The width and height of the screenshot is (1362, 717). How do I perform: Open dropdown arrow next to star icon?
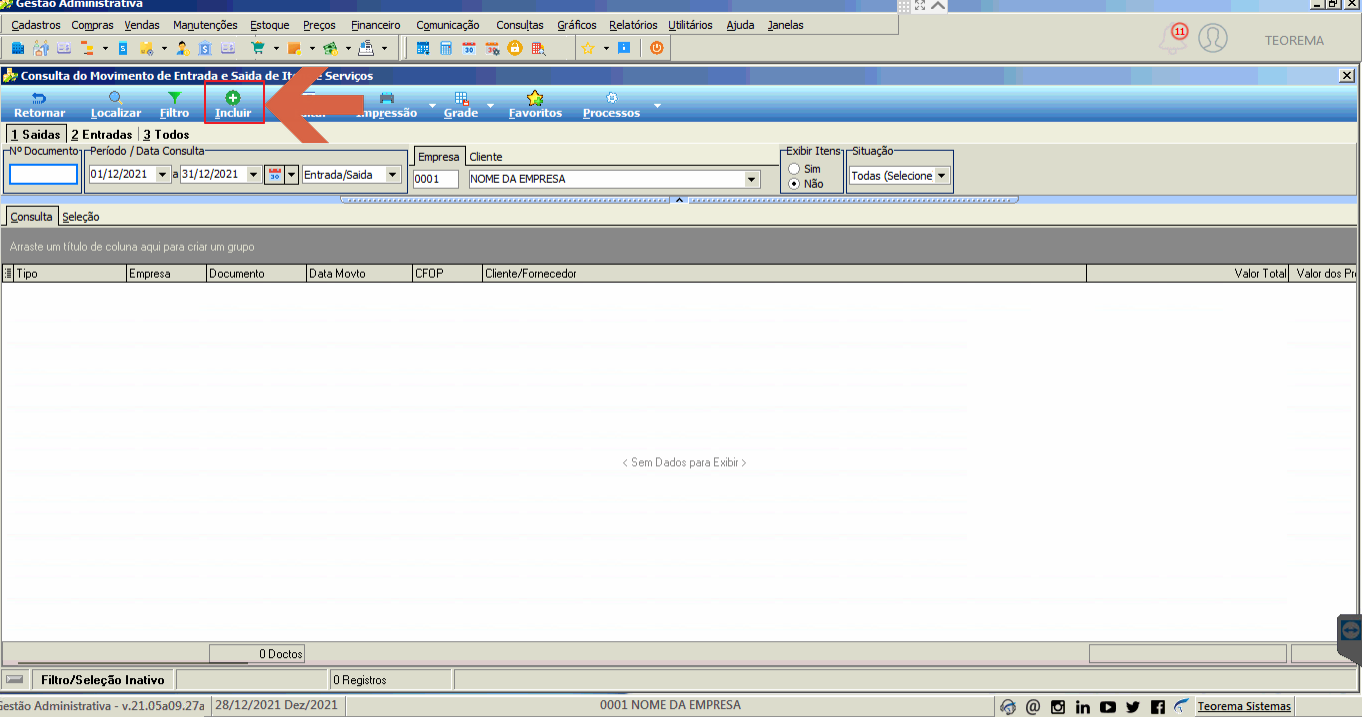click(605, 47)
